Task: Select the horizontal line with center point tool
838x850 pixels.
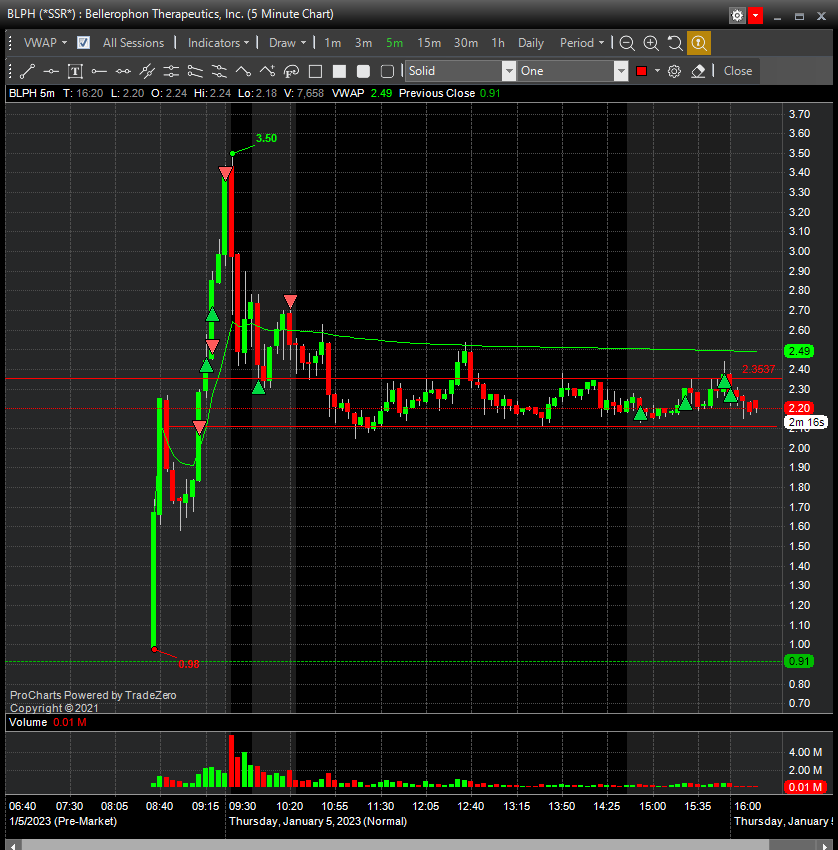Action: [x=51, y=71]
